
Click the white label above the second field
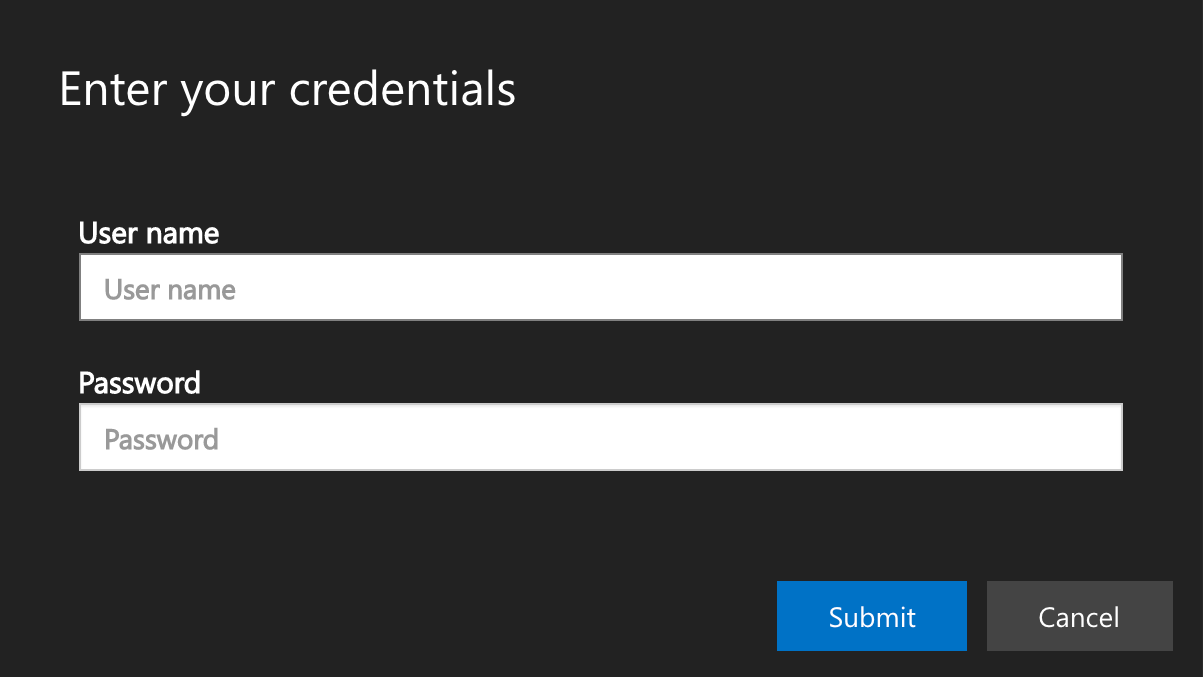tap(140, 383)
